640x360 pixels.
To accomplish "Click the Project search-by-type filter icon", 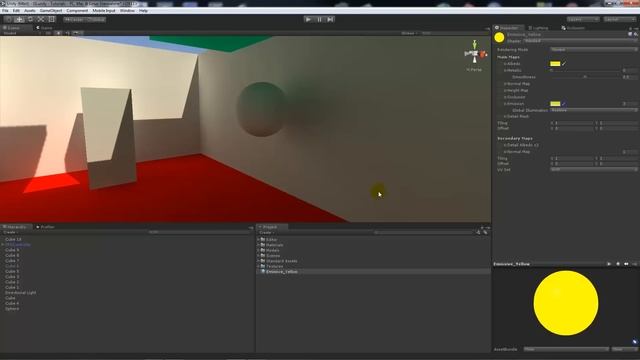I will 478,232.
